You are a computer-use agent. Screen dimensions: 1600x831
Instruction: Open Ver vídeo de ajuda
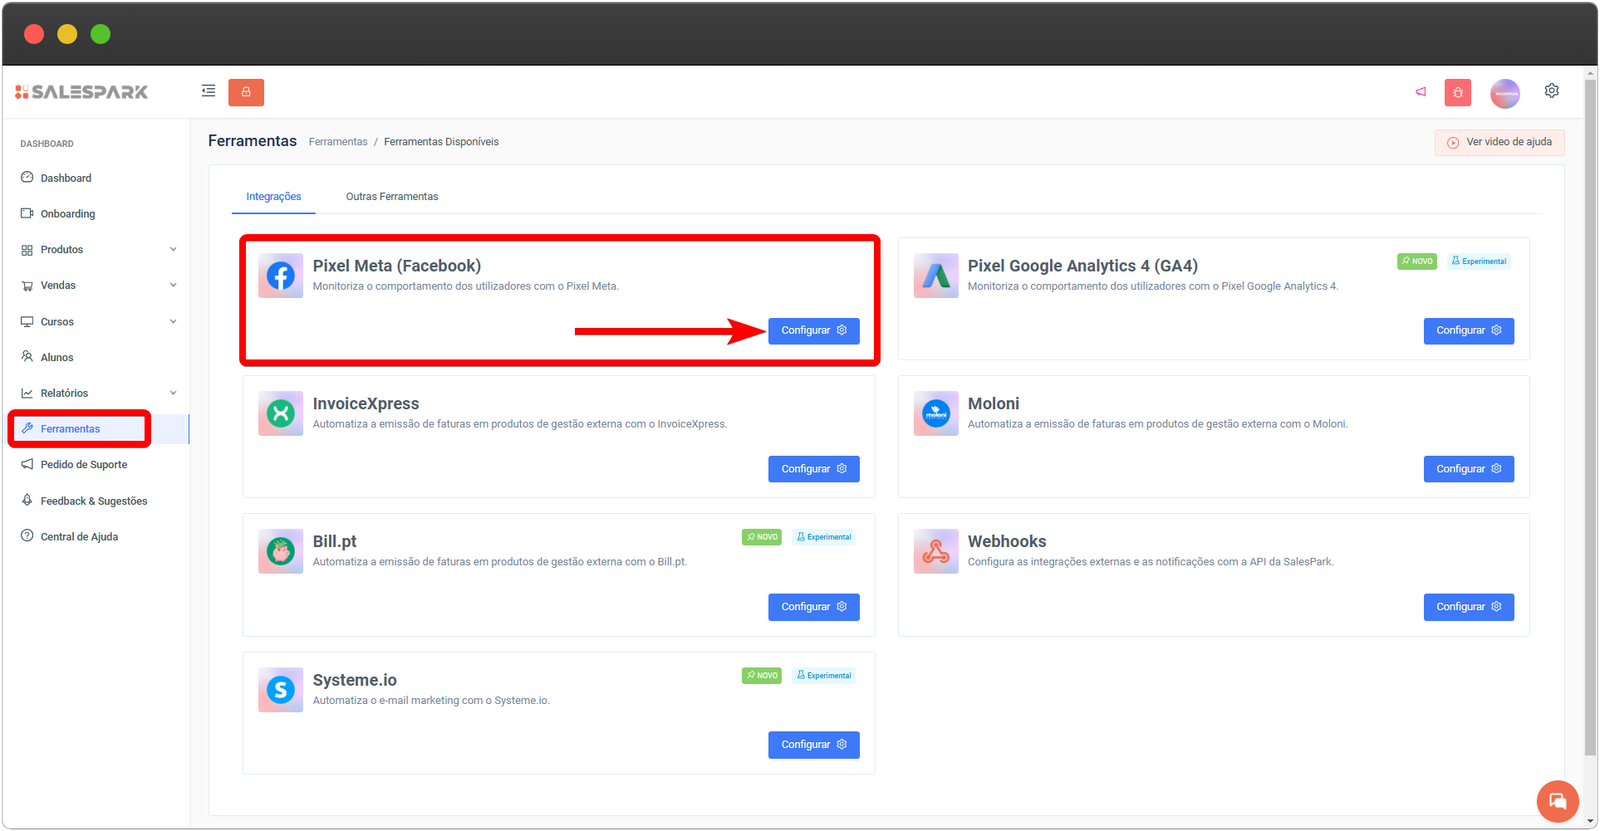pyautogui.click(x=1499, y=142)
